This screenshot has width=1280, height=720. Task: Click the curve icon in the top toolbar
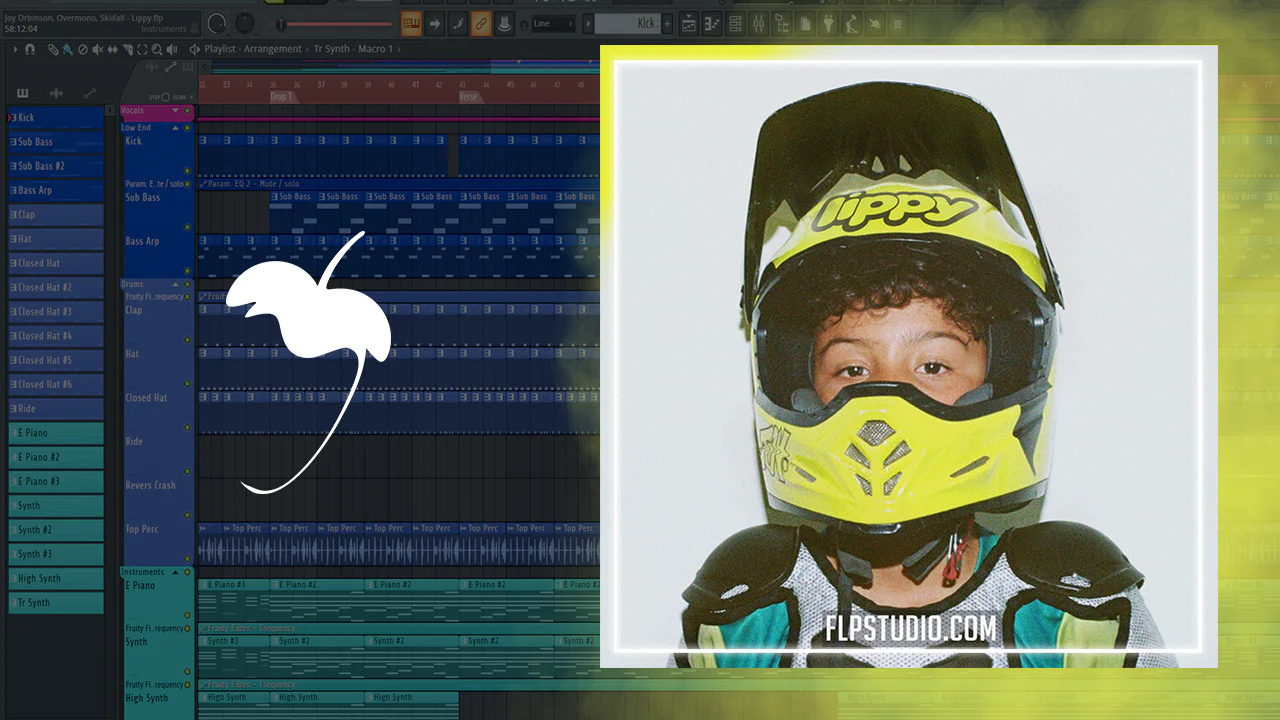(x=458, y=23)
